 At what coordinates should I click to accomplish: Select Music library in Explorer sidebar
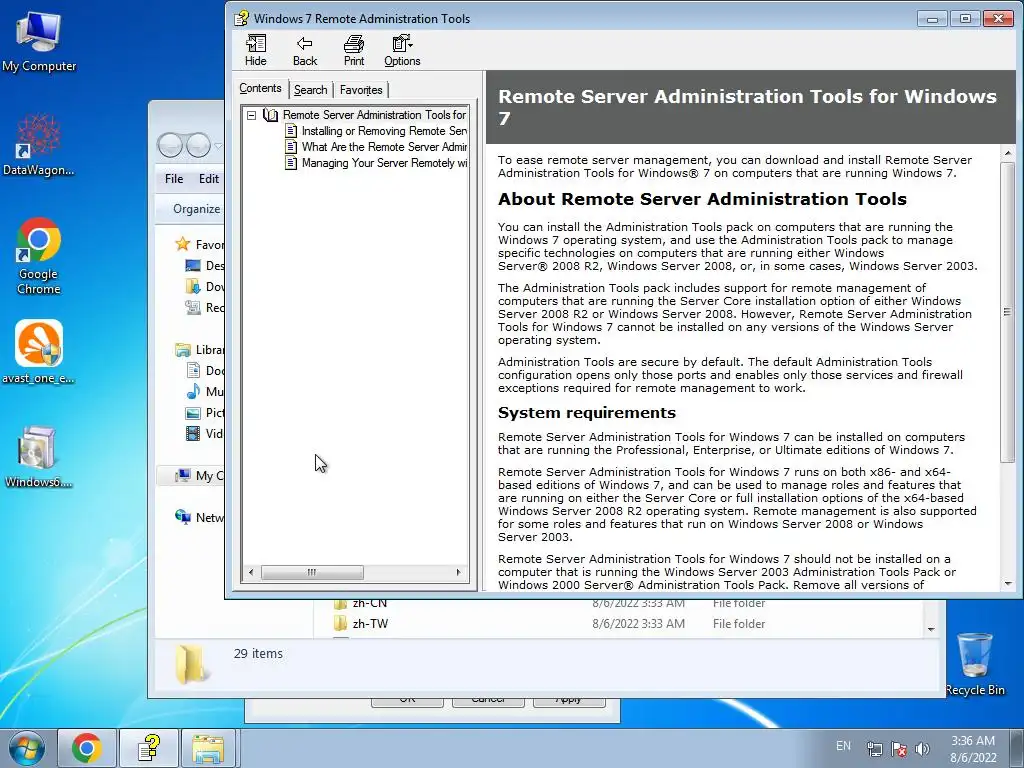(x=204, y=392)
